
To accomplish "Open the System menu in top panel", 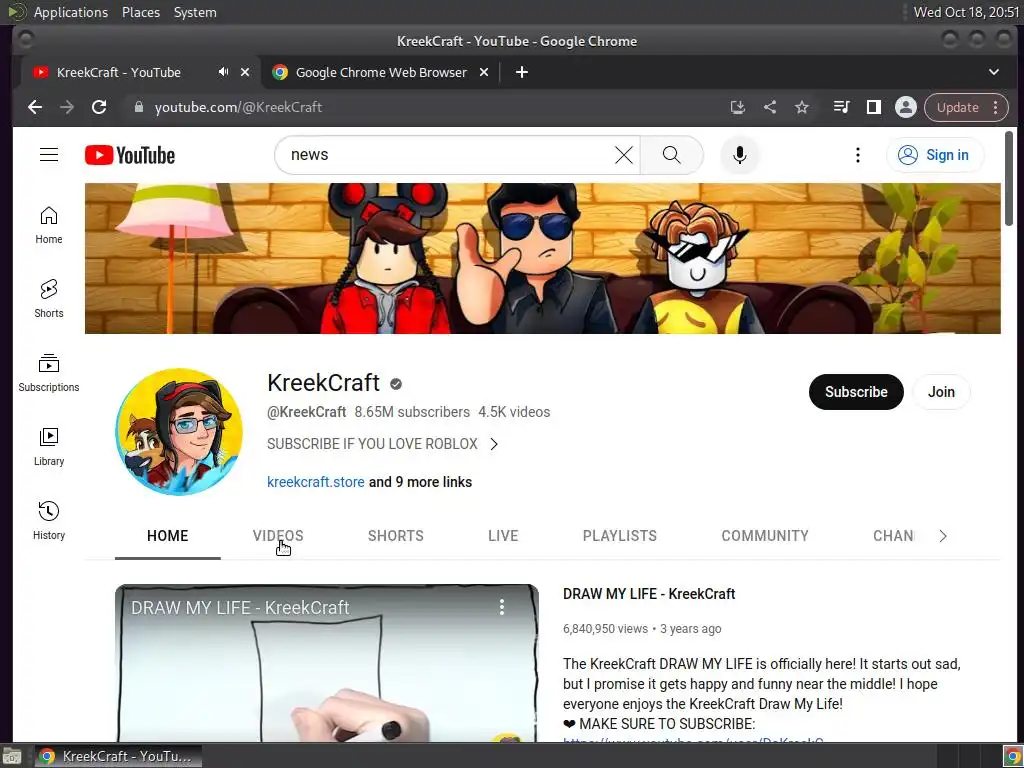I will (x=195, y=12).
